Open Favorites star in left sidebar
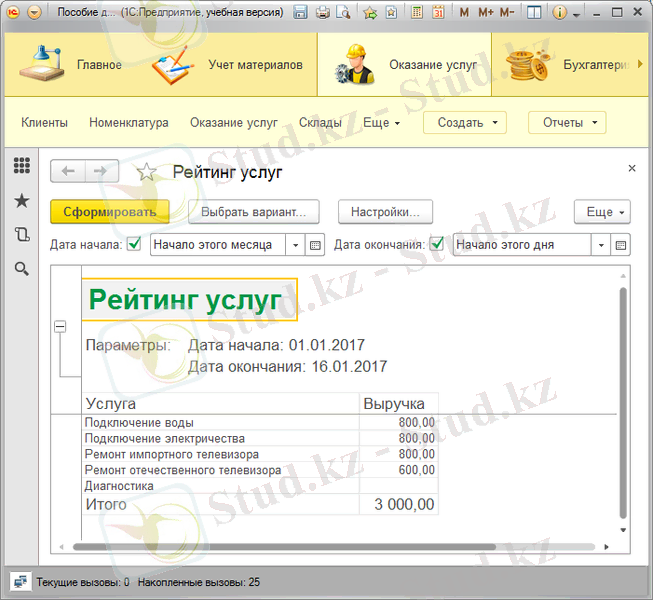653x600 pixels. pyautogui.click(x=22, y=201)
